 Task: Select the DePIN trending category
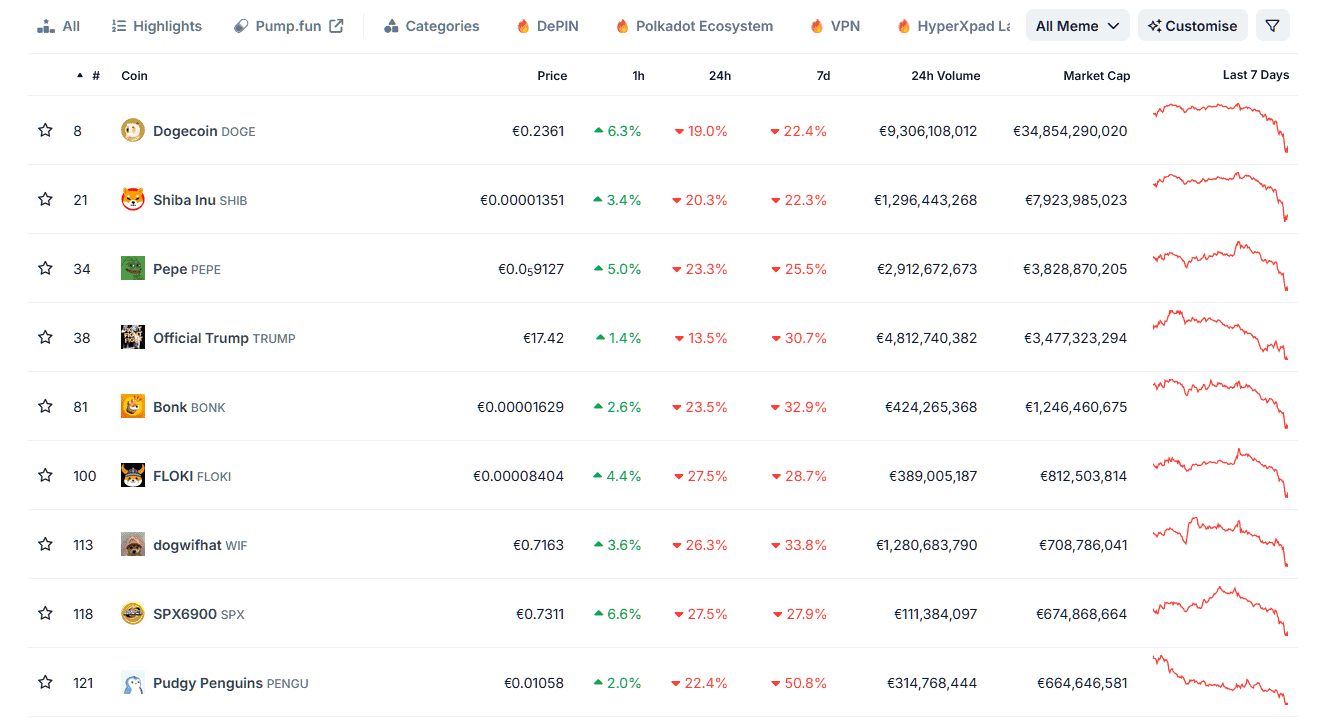pos(547,26)
